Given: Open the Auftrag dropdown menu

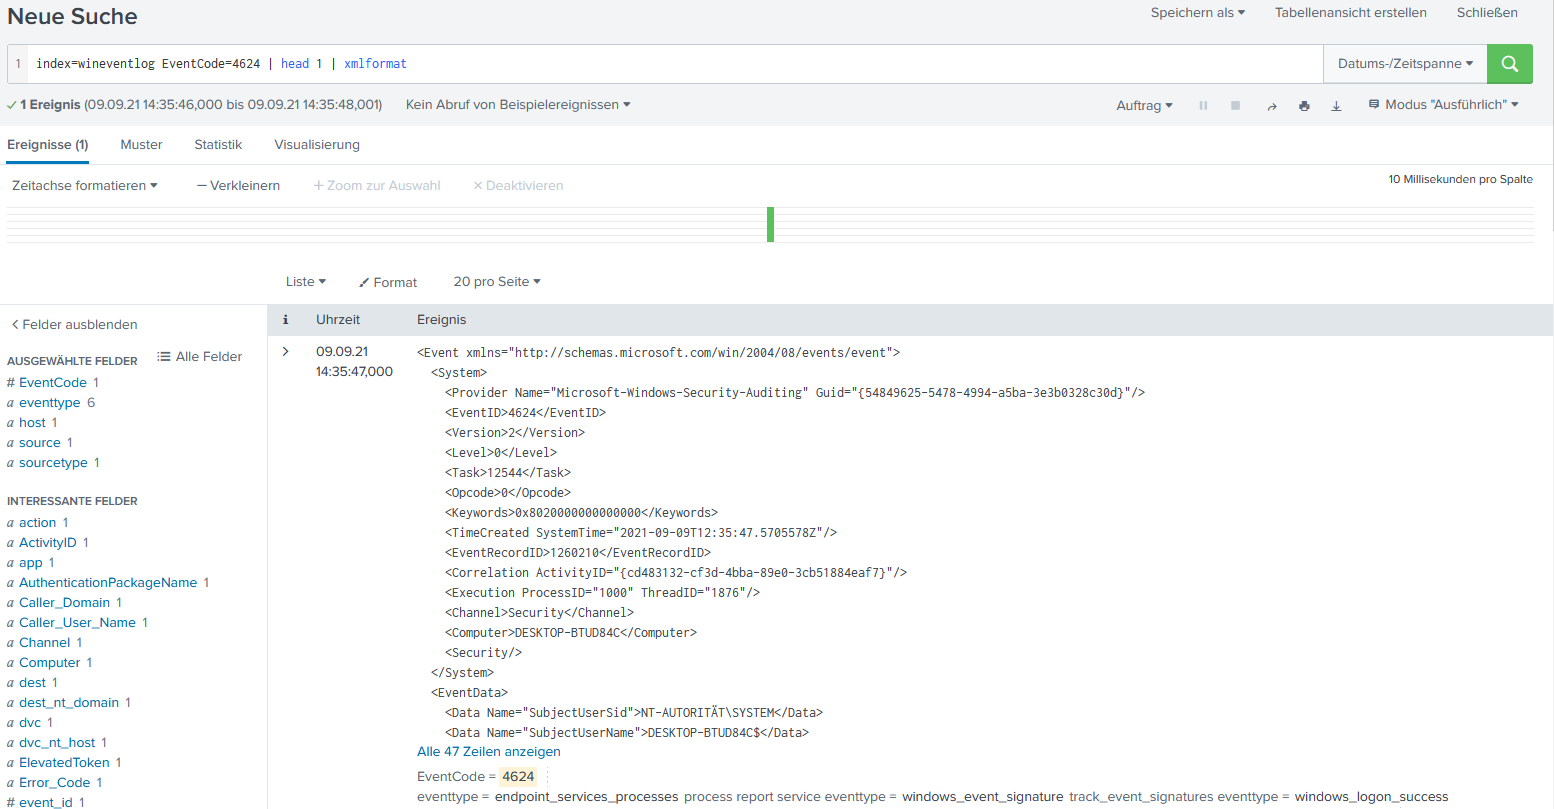Looking at the screenshot, I should coord(1144,105).
